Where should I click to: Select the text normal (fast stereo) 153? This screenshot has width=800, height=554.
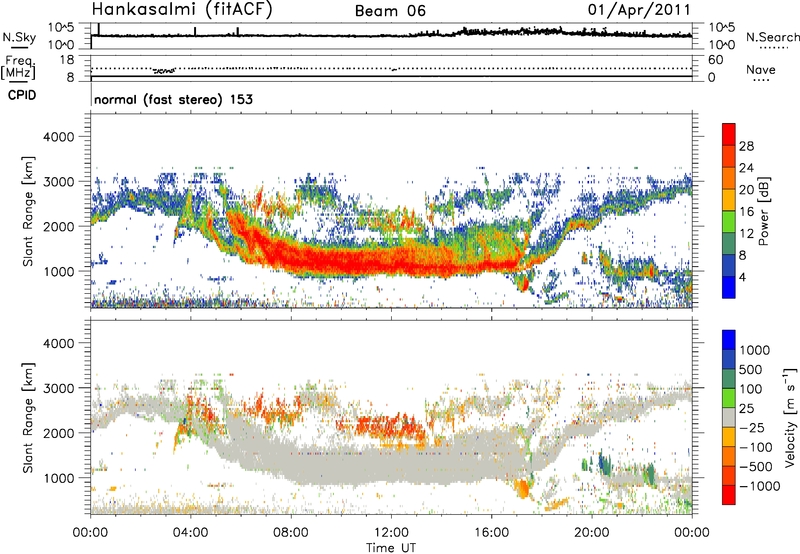coord(173,99)
